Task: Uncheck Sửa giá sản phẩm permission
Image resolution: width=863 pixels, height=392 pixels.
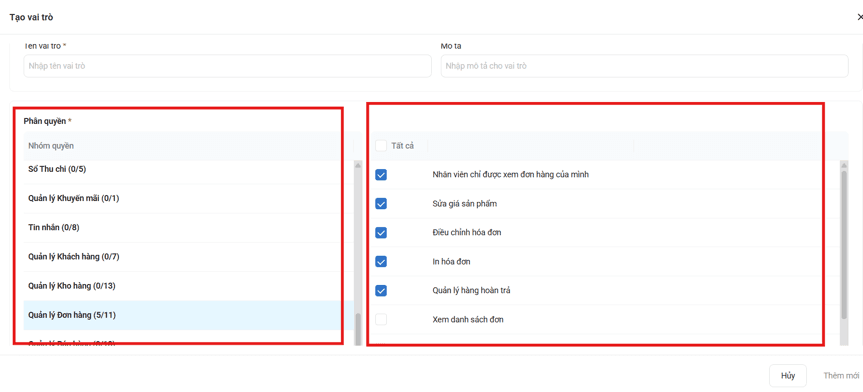Action: click(x=381, y=204)
